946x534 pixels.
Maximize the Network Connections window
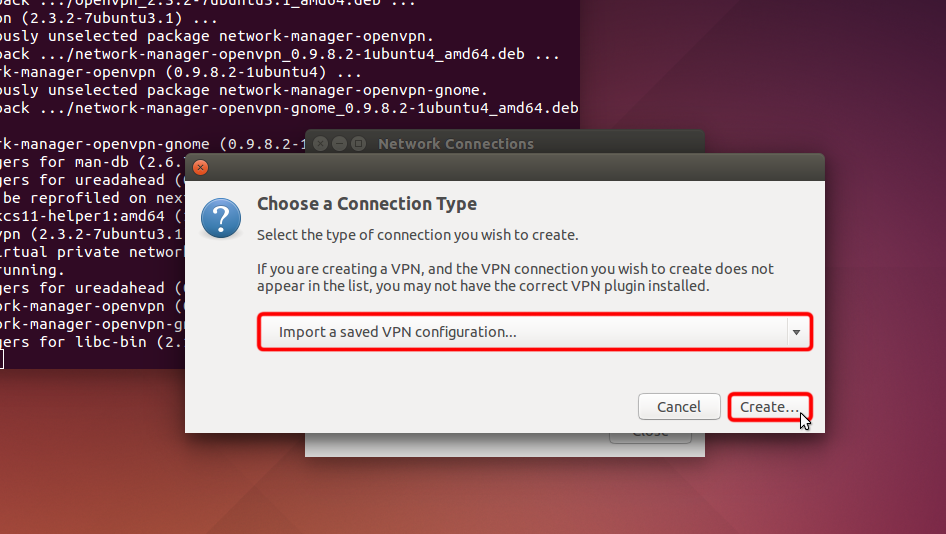click(358, 144)
